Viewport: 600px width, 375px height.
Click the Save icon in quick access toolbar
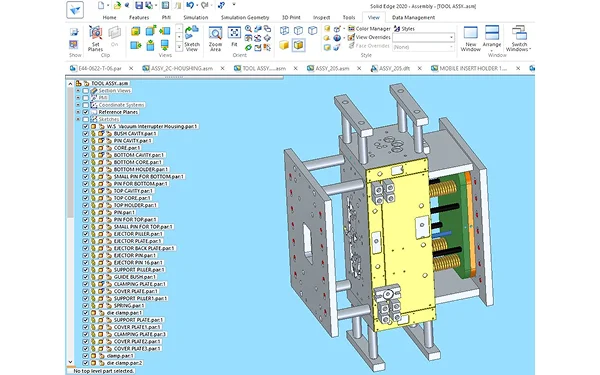click(139, 5)
